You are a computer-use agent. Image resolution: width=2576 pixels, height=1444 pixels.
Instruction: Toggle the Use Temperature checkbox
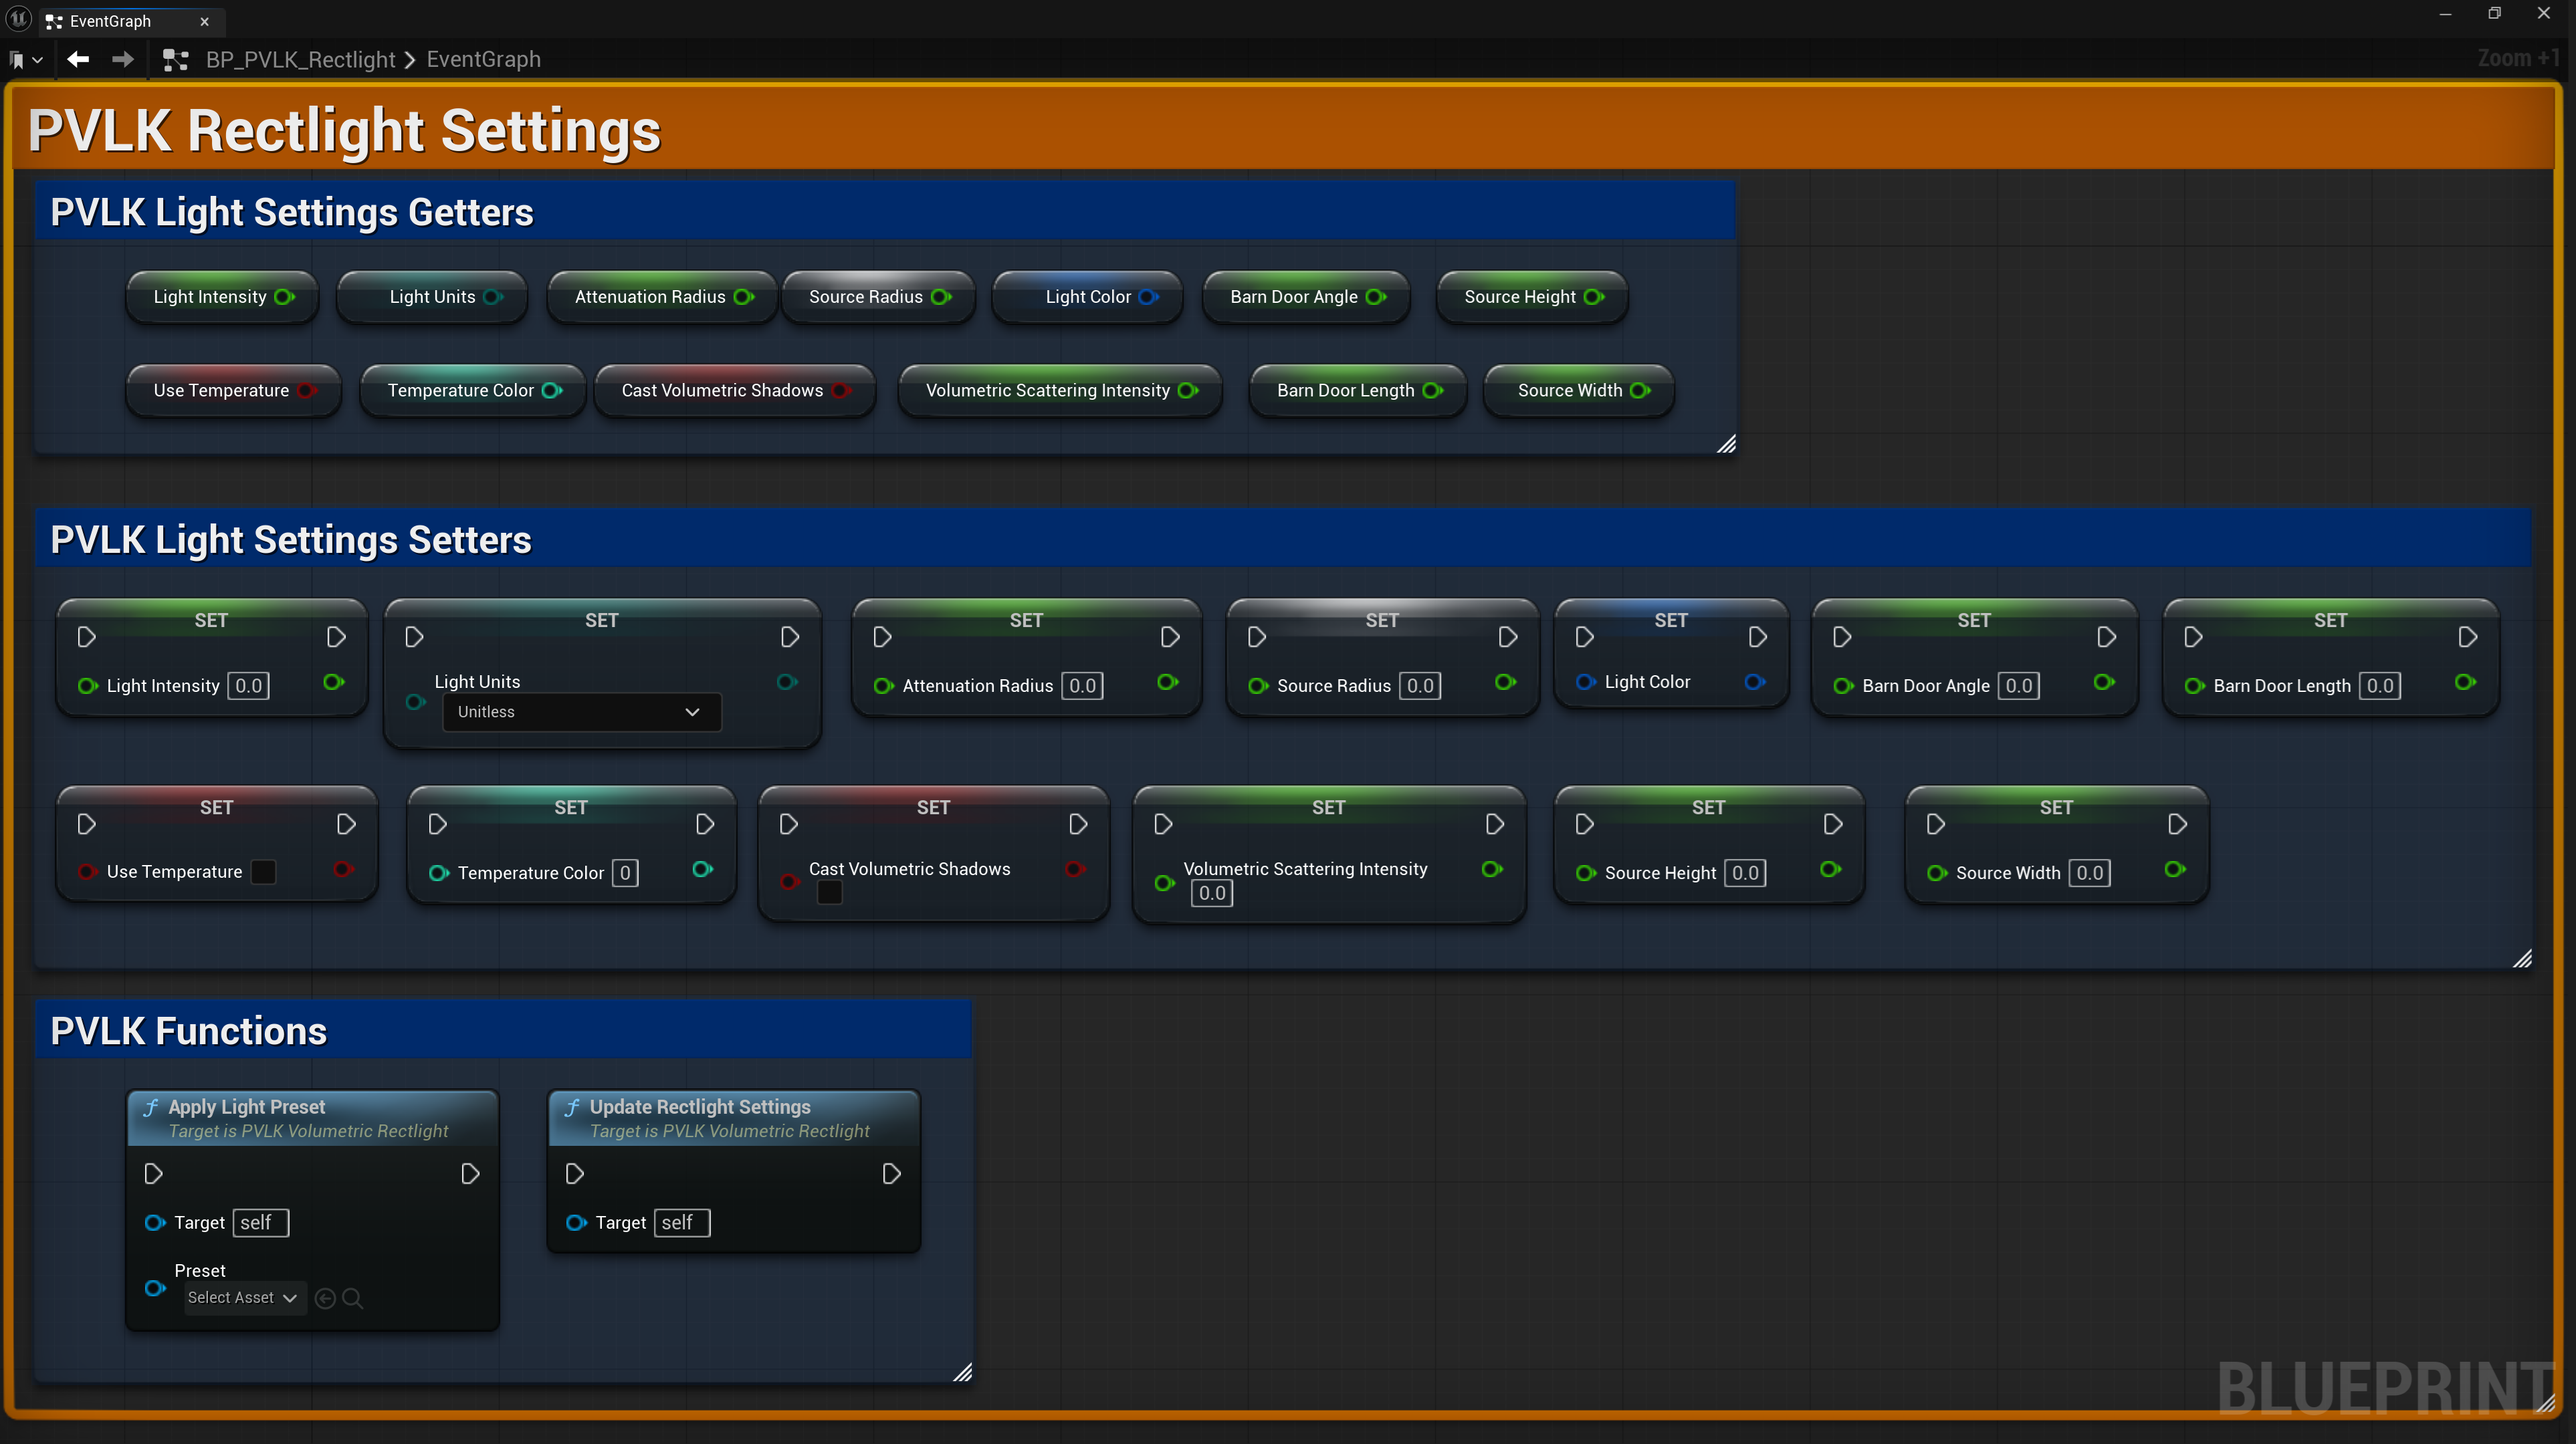263,872
